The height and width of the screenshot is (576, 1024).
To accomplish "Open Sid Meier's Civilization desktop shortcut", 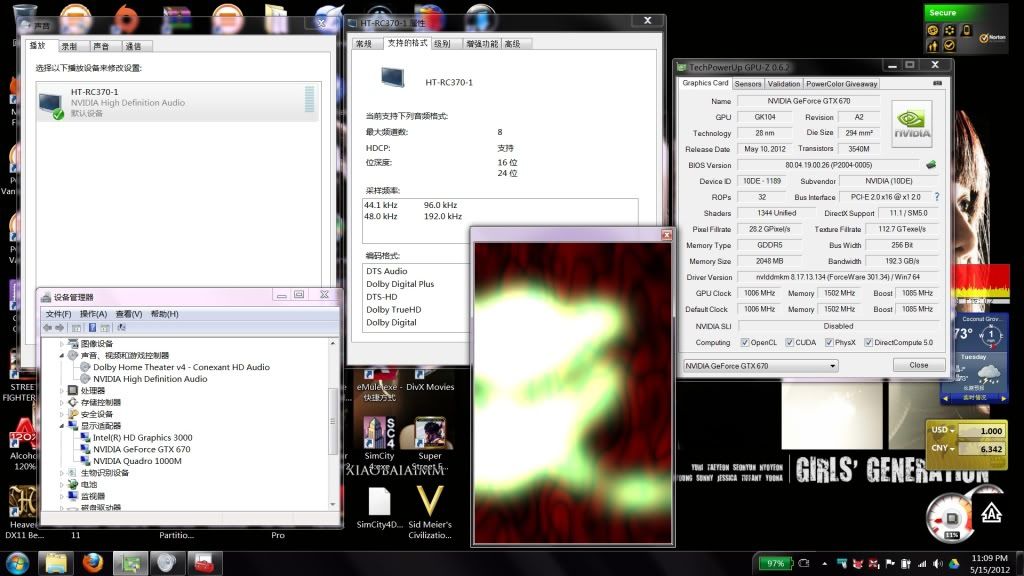I will click(430, 513).
